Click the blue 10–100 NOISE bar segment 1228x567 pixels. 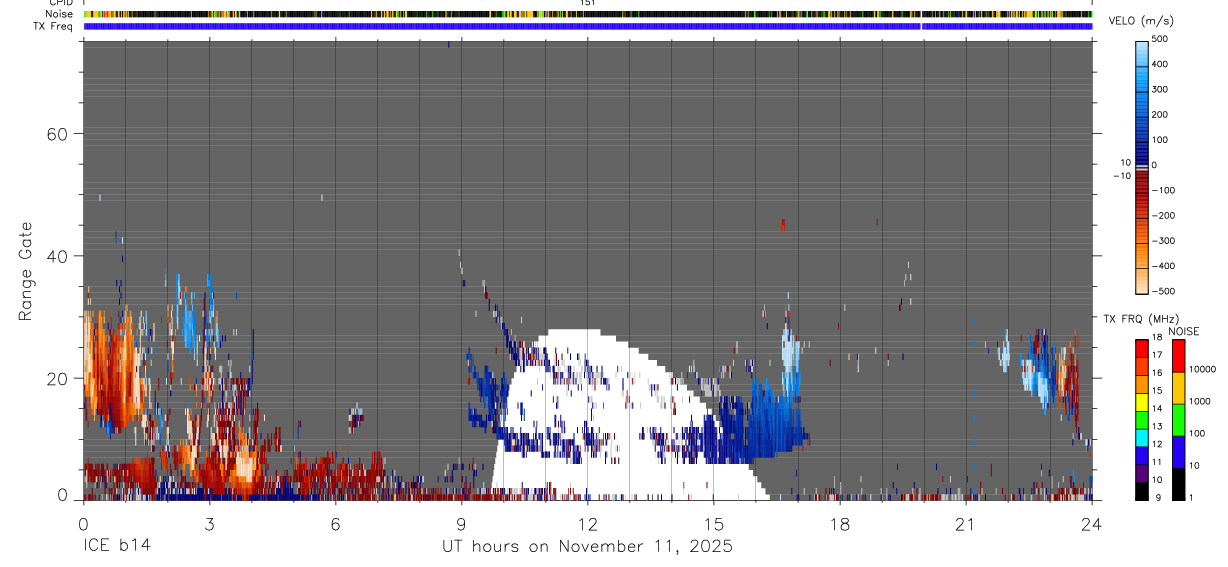click(x=1177, y=451)
